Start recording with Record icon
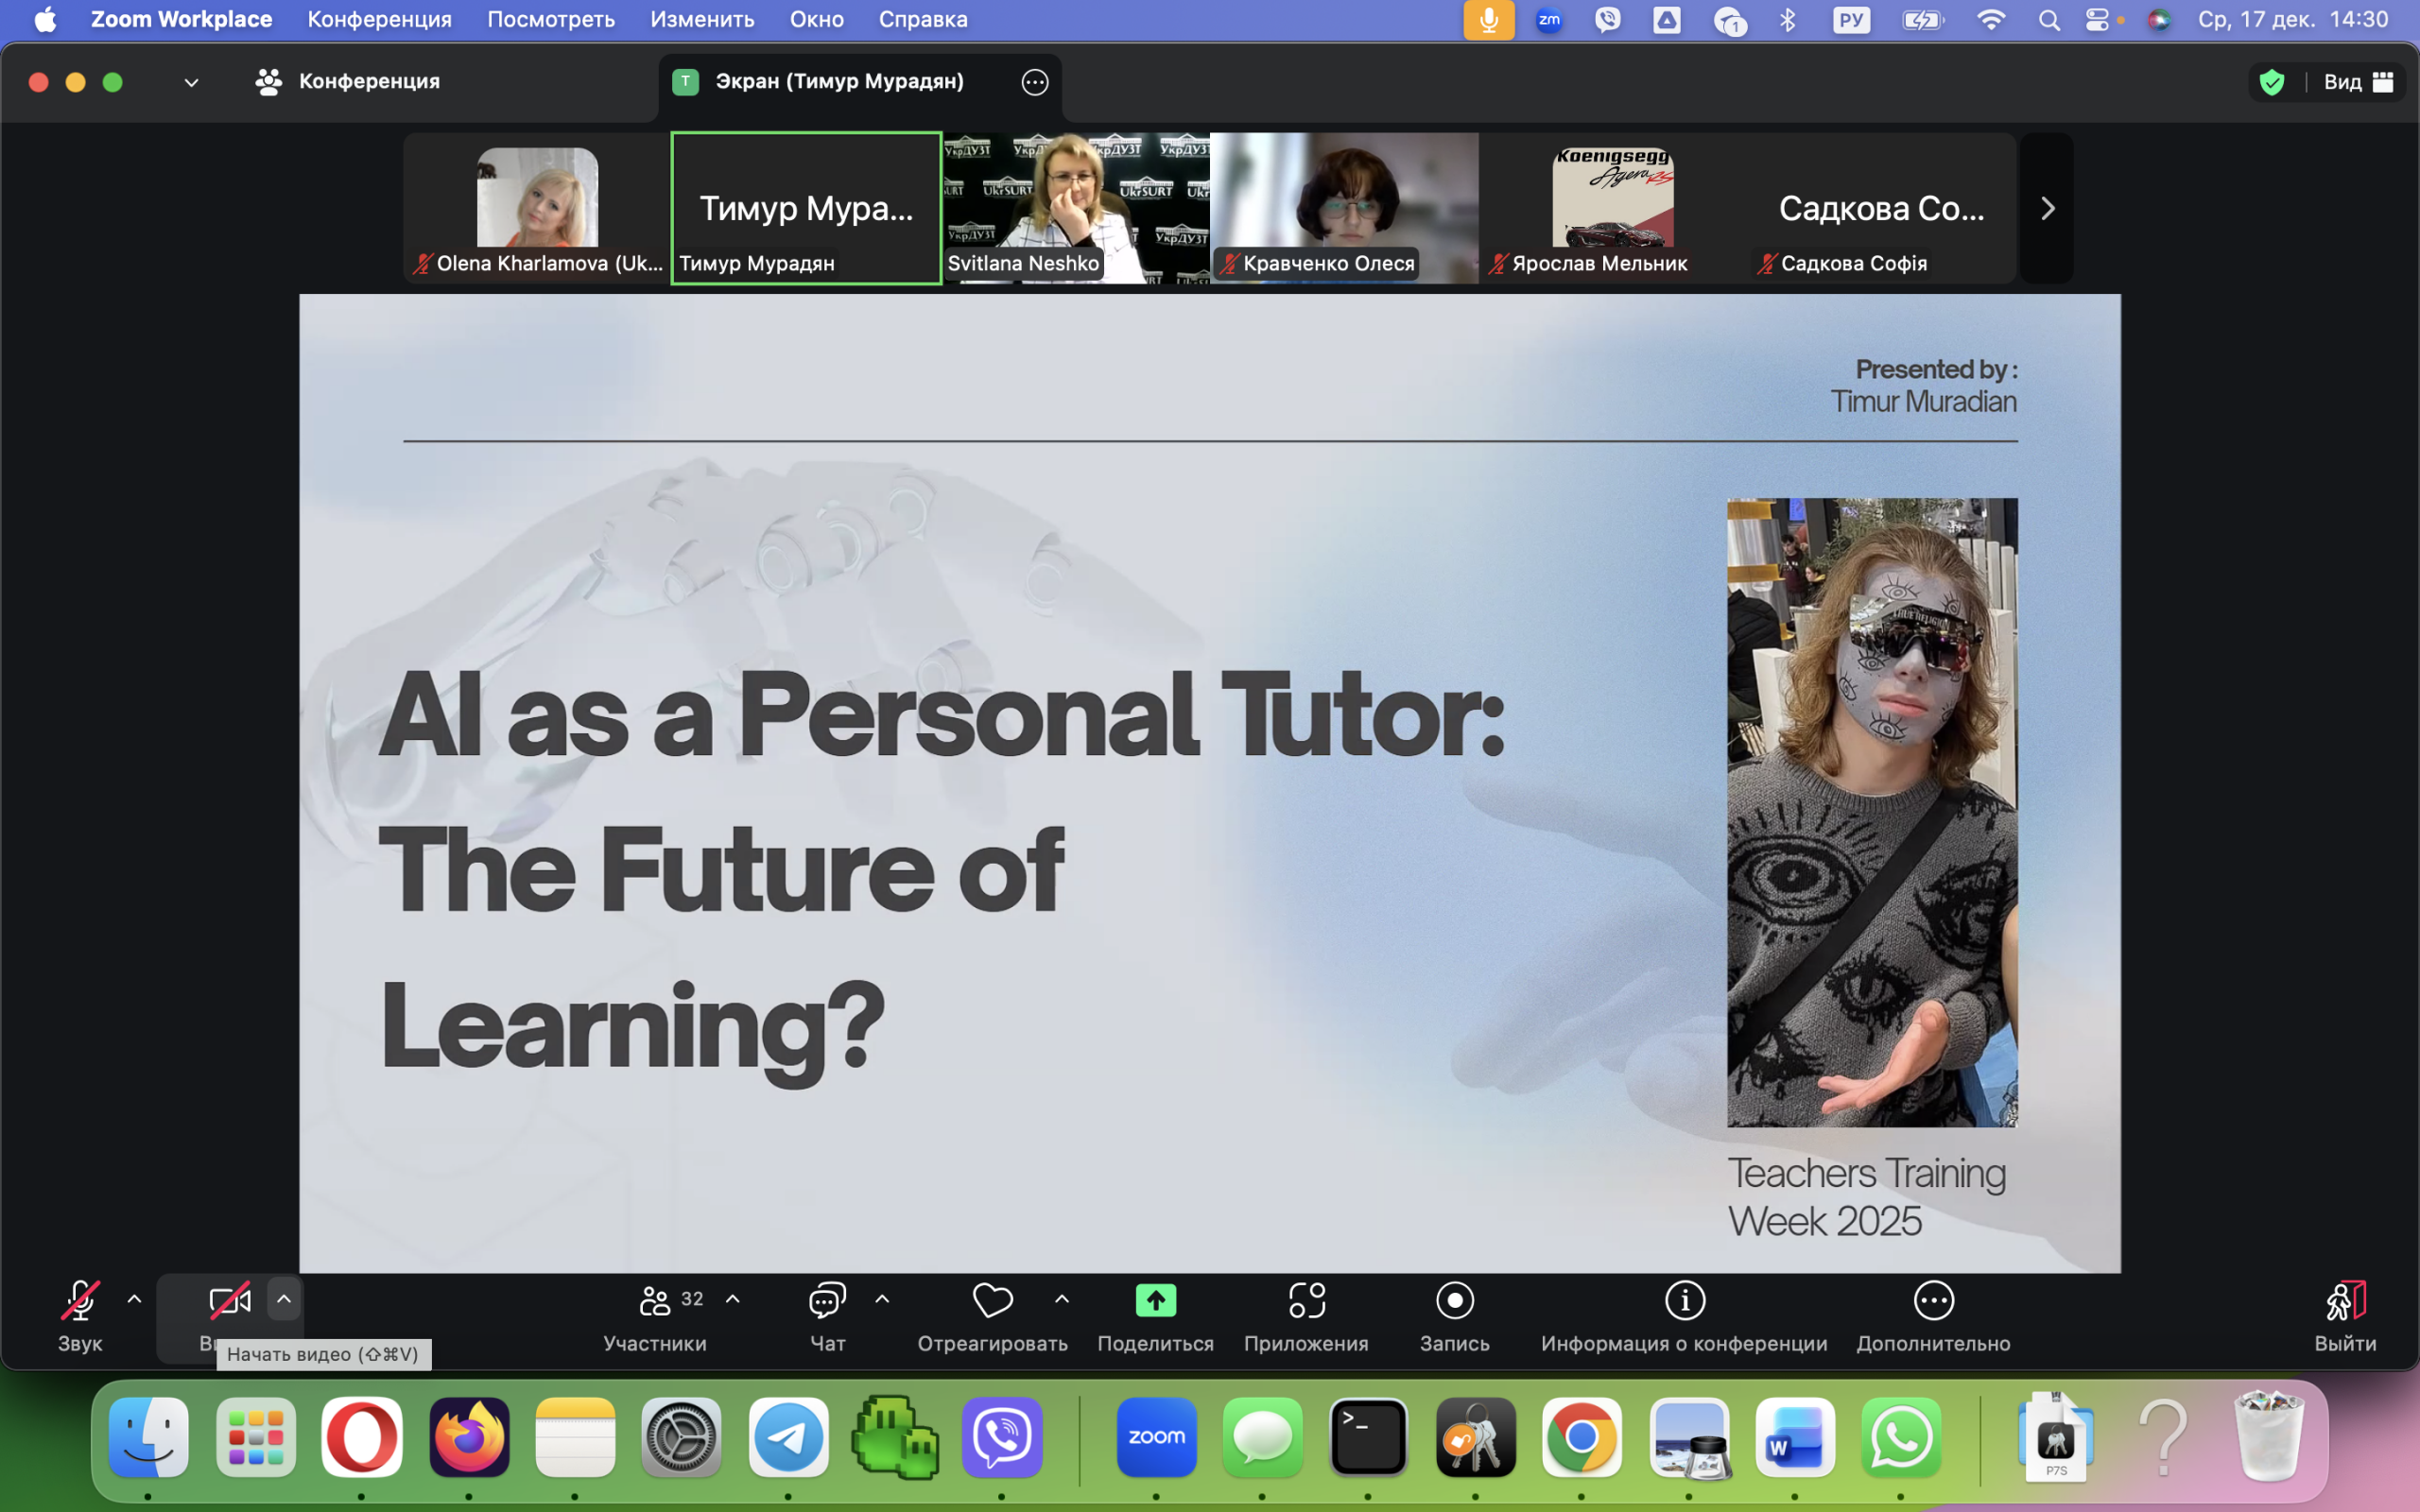 point(1454,1300)
